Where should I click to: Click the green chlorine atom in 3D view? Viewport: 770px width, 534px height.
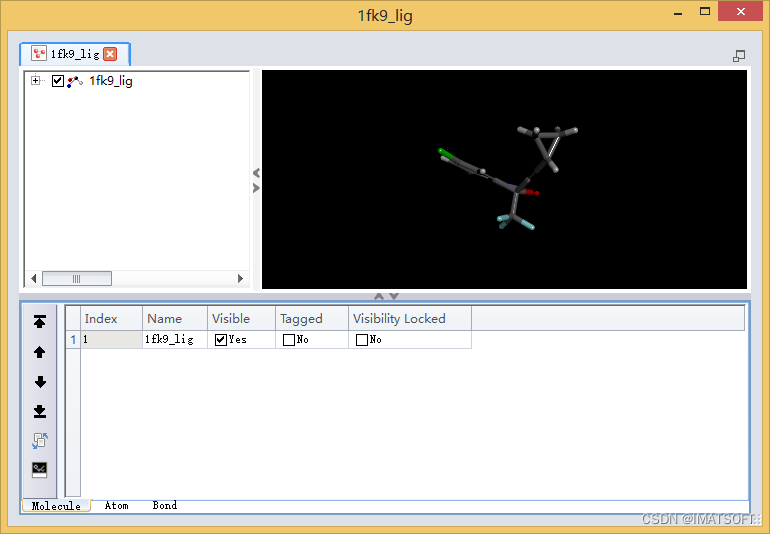[x=443, y=153]
